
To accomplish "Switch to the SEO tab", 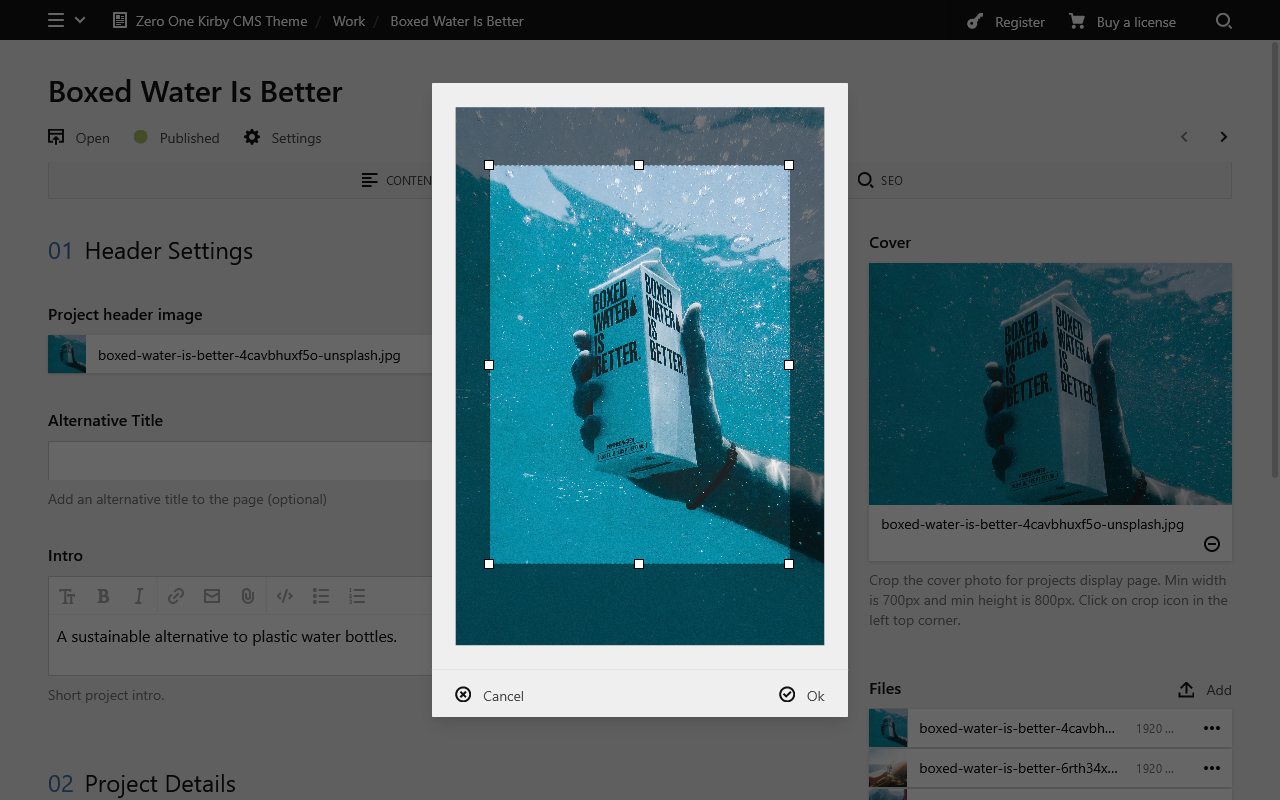I will (880, 180).
